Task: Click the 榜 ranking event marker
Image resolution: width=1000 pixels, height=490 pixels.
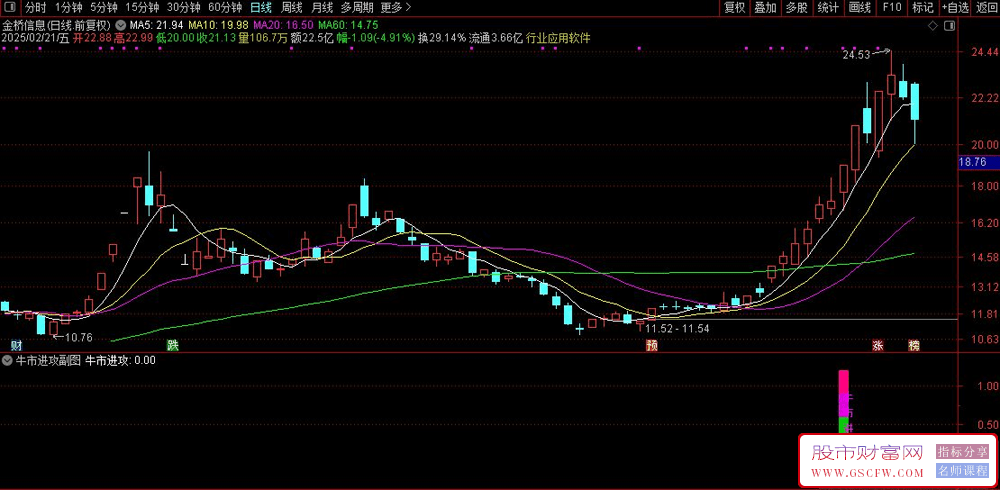Action: [x=915, y=346]
